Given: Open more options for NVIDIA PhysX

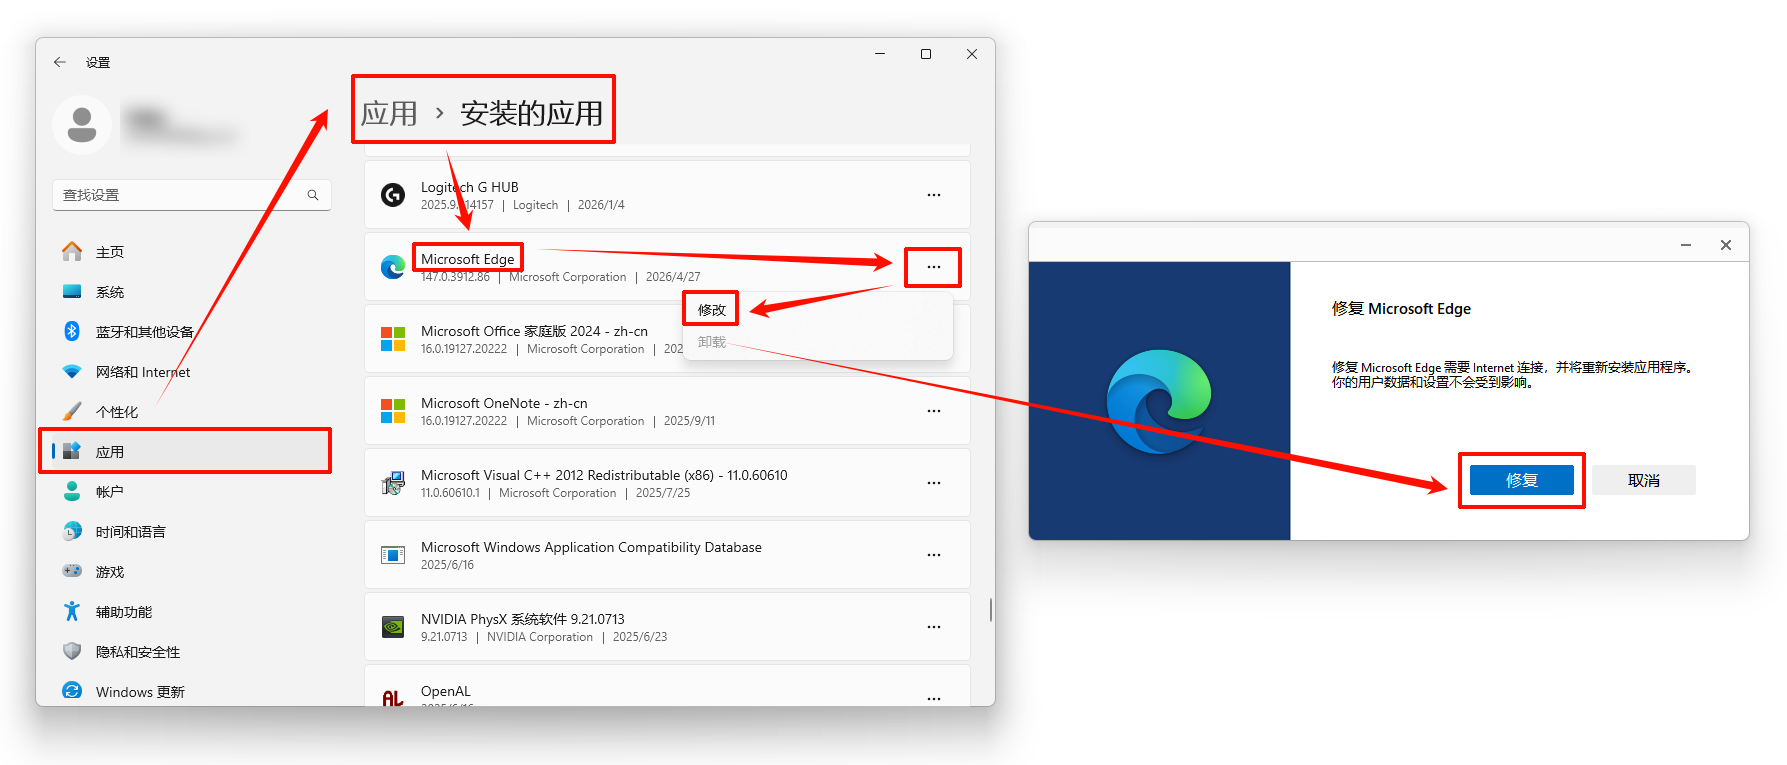Looking at the screenshot, I should click(x=933, y=627).
